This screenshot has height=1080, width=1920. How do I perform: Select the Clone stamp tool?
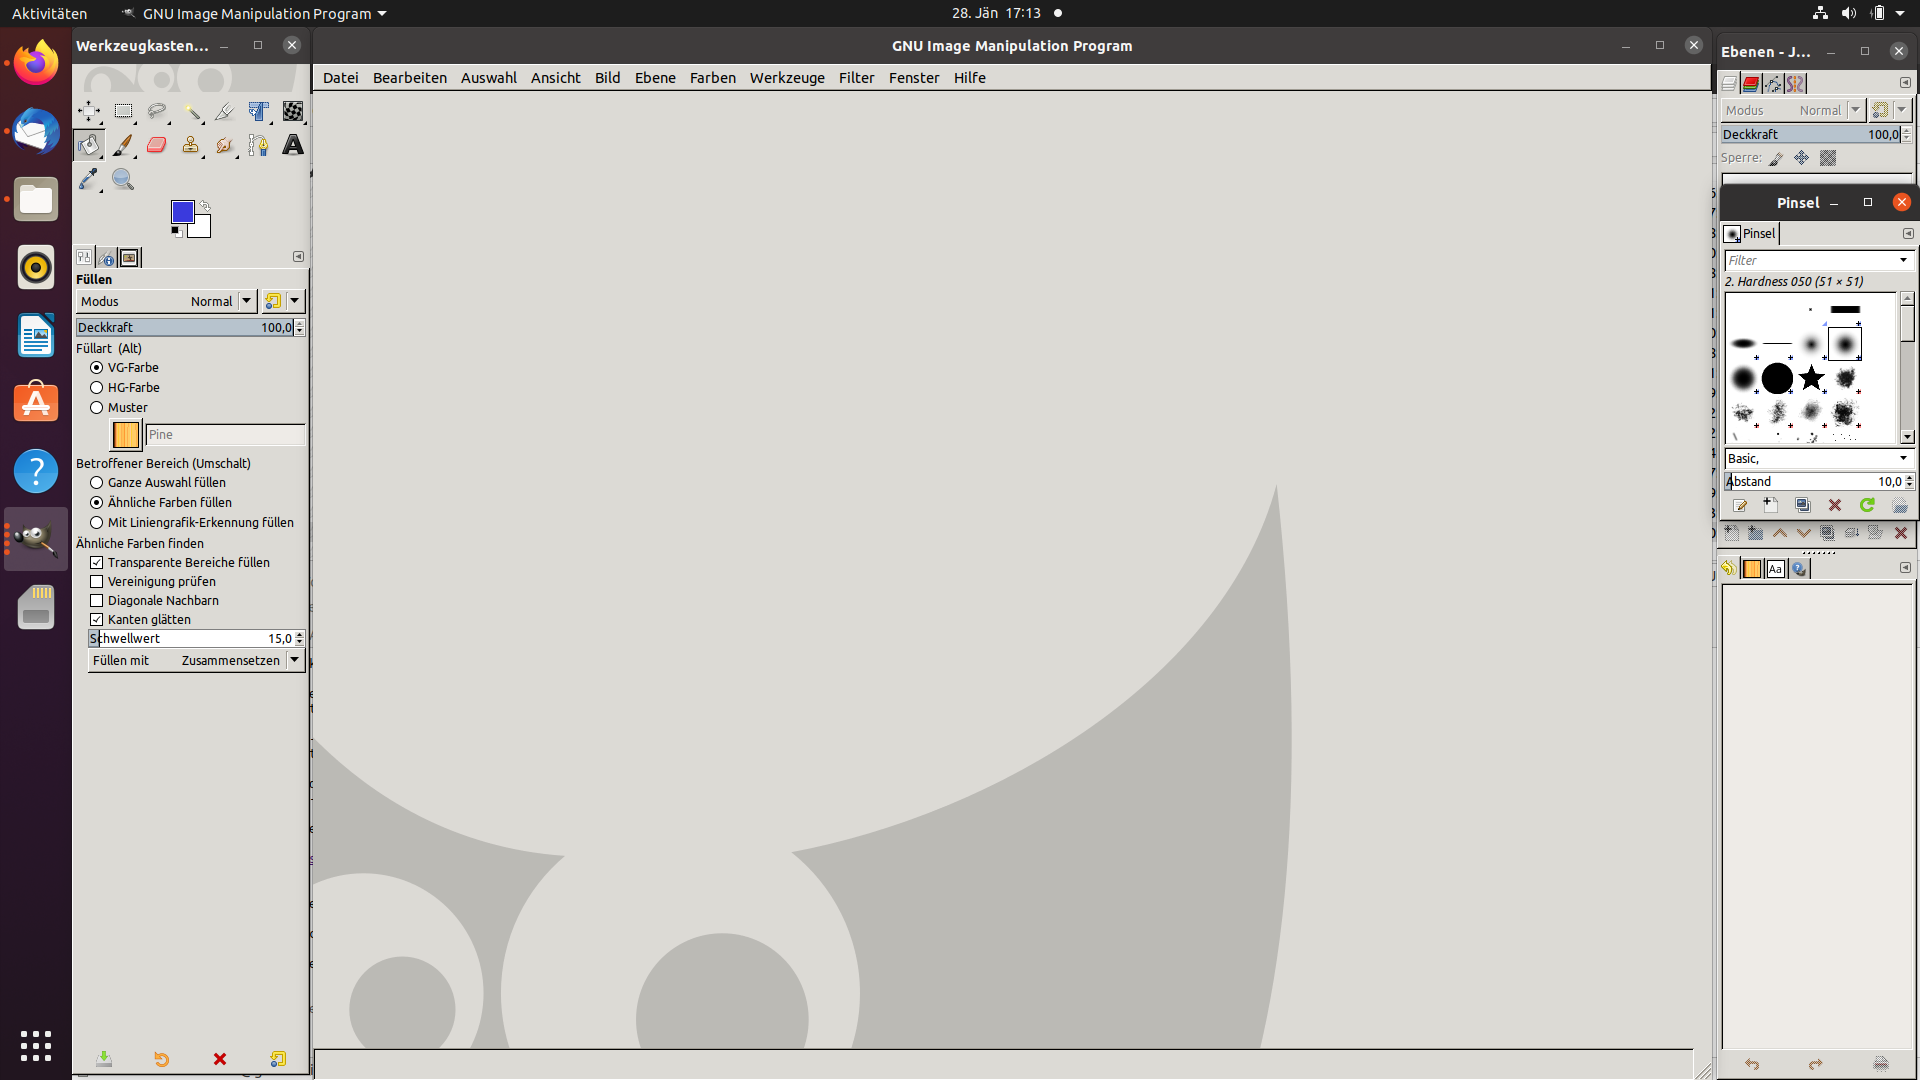(x=191, y=146)
